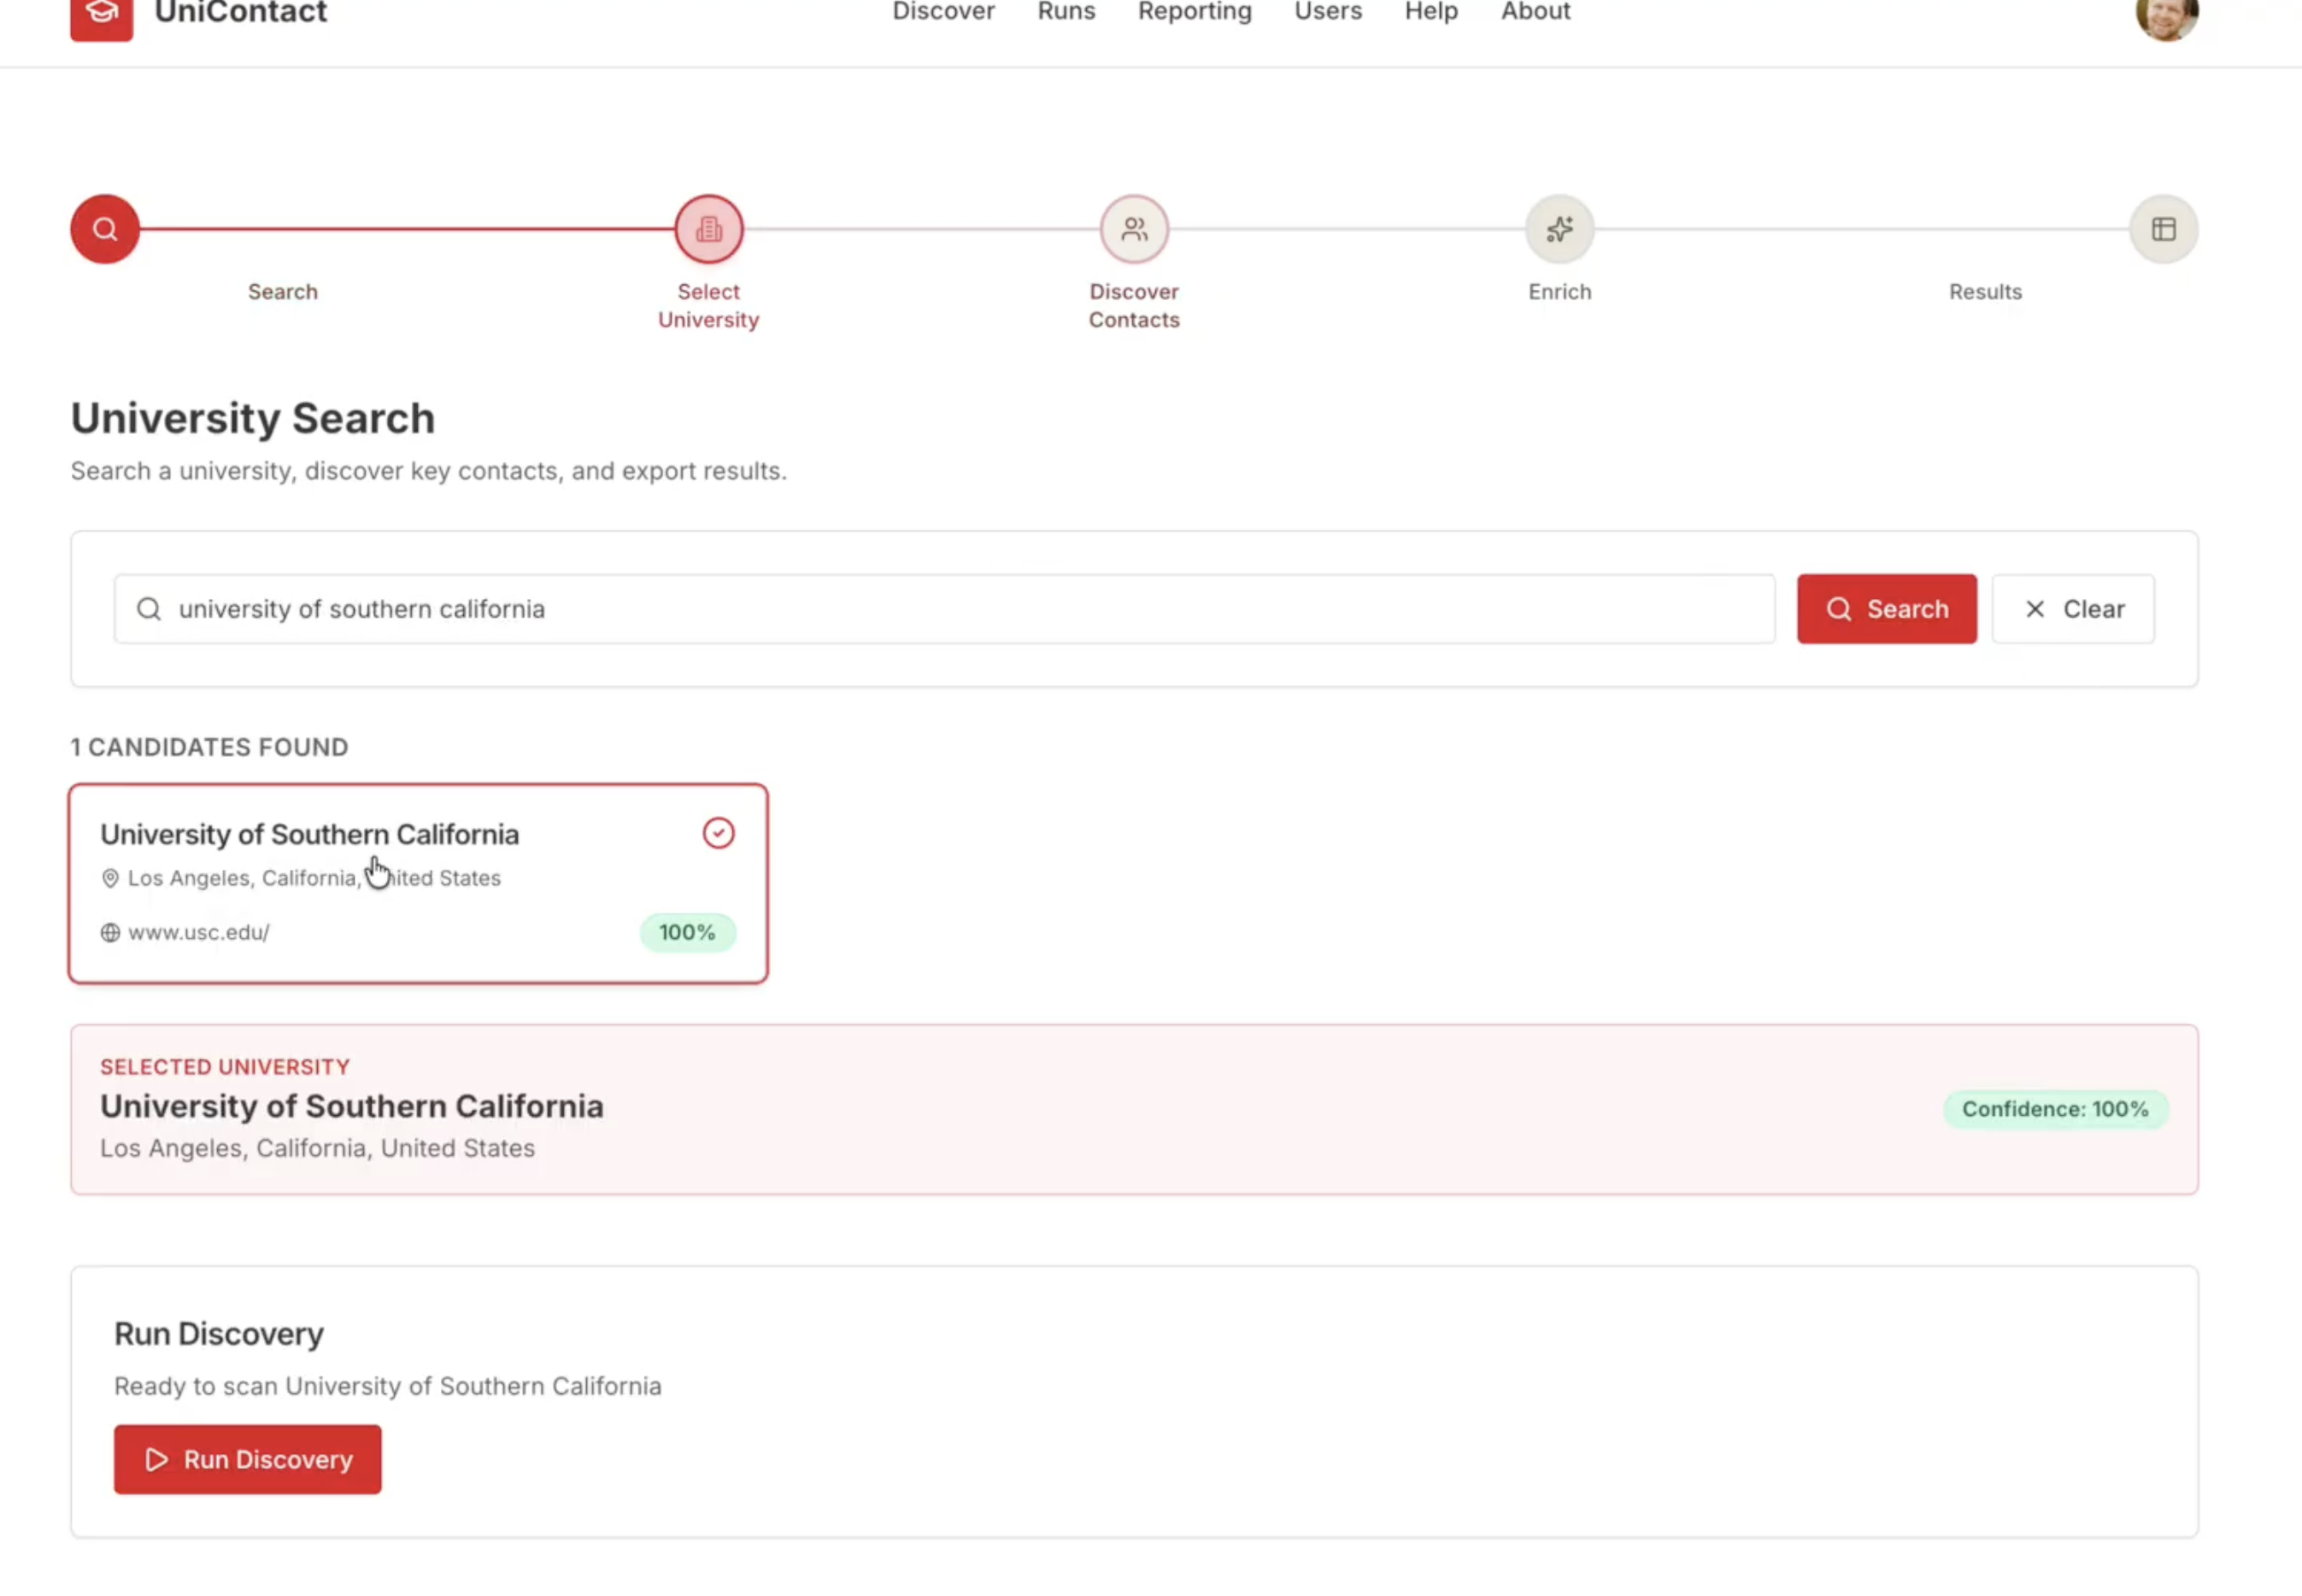Click the Results step label
The height and width of the screenshot is (1596, 2302).
[1985, 292]
